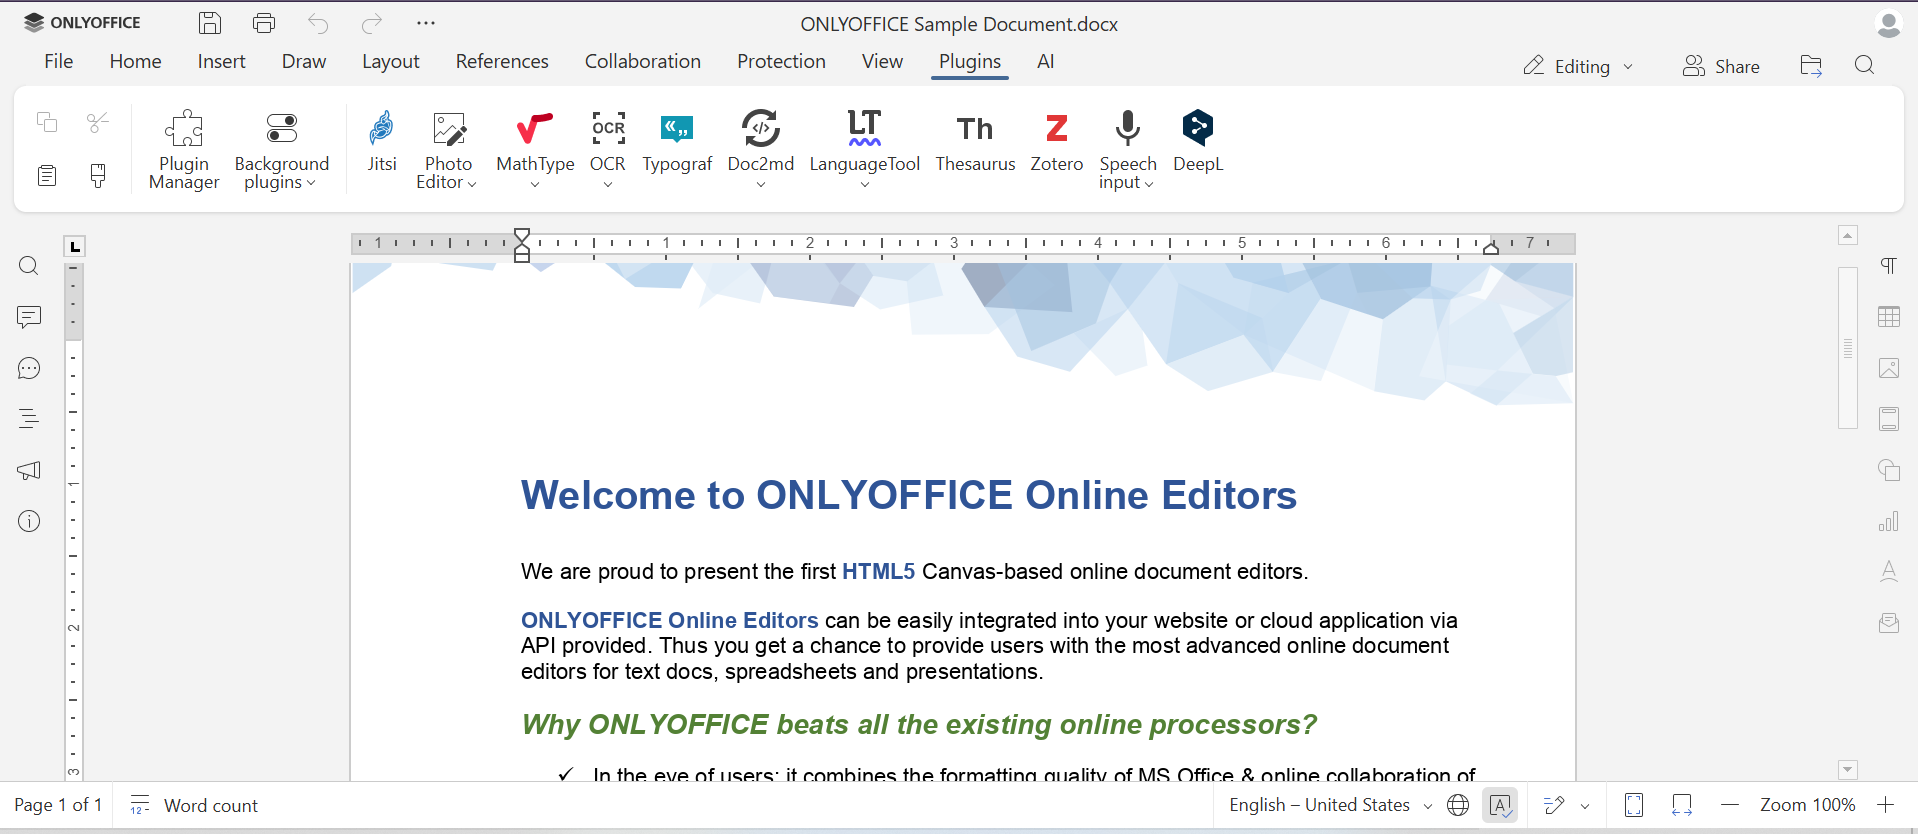
Task: Open the File menu
Action: point(59,61)
